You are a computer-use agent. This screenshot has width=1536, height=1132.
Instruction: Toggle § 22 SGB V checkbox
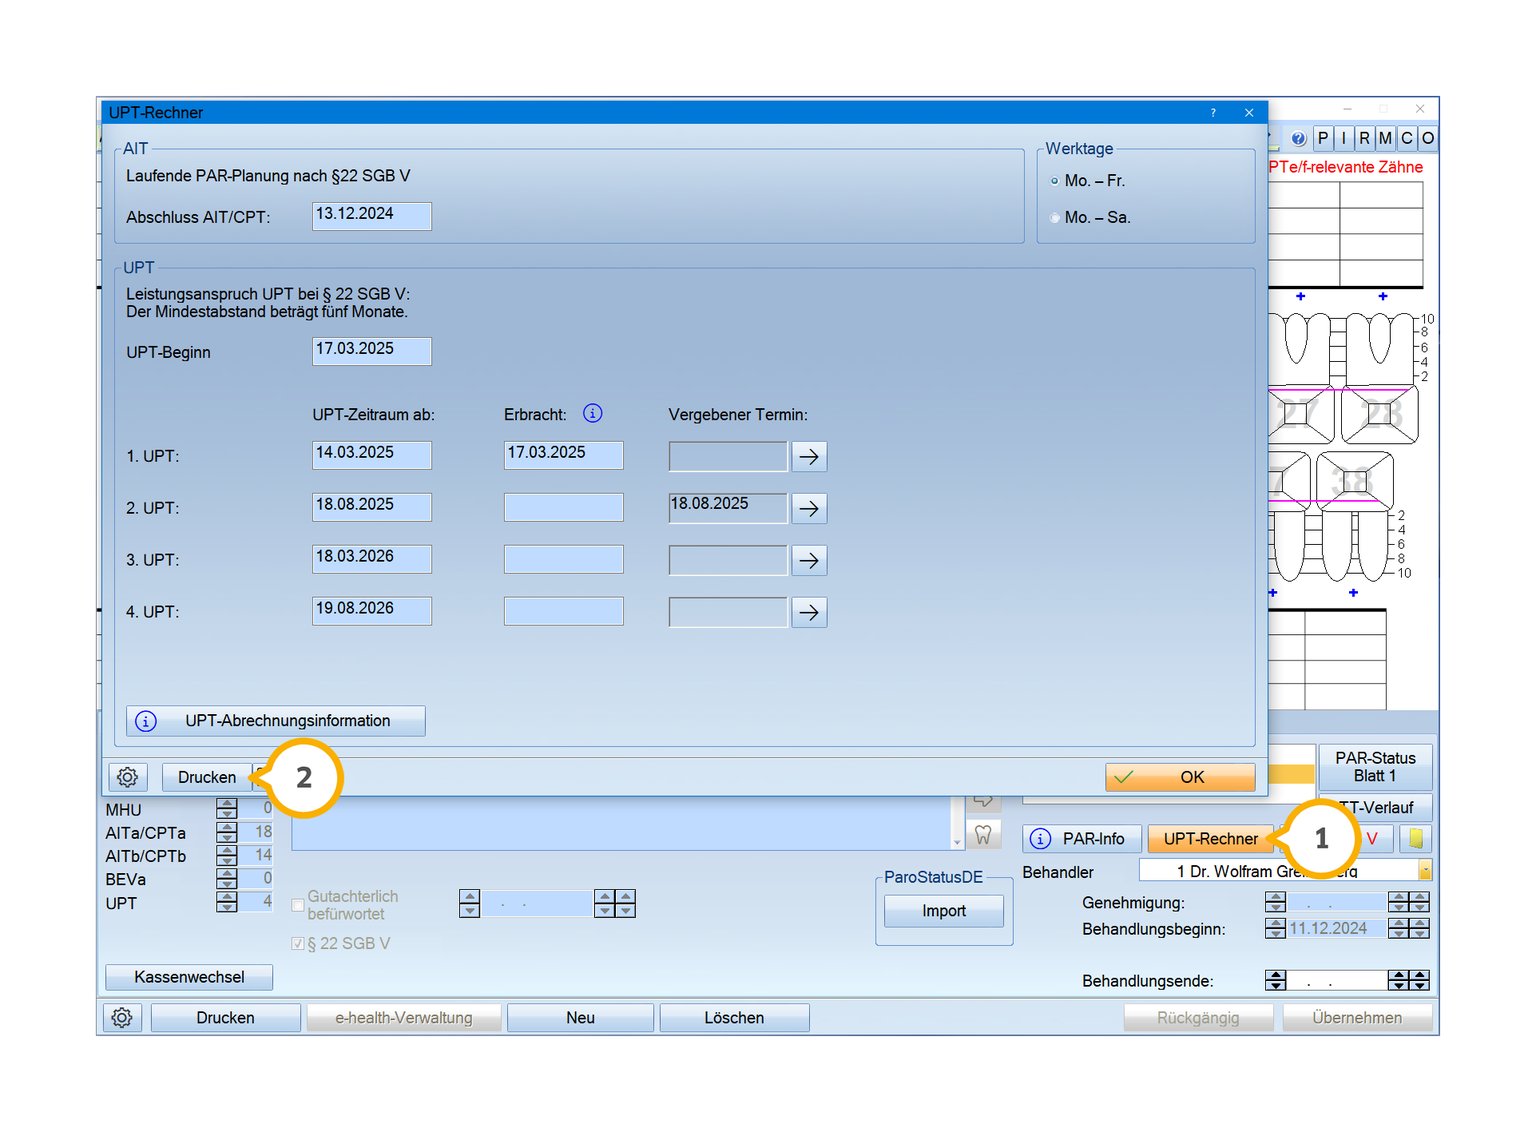point(298,944)
